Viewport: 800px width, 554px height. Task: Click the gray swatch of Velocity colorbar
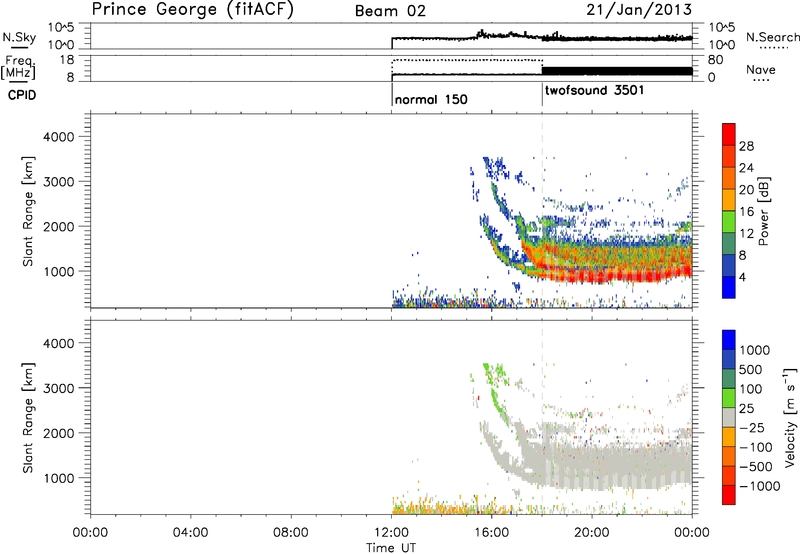pyautogui.click(x=729, y=418)
